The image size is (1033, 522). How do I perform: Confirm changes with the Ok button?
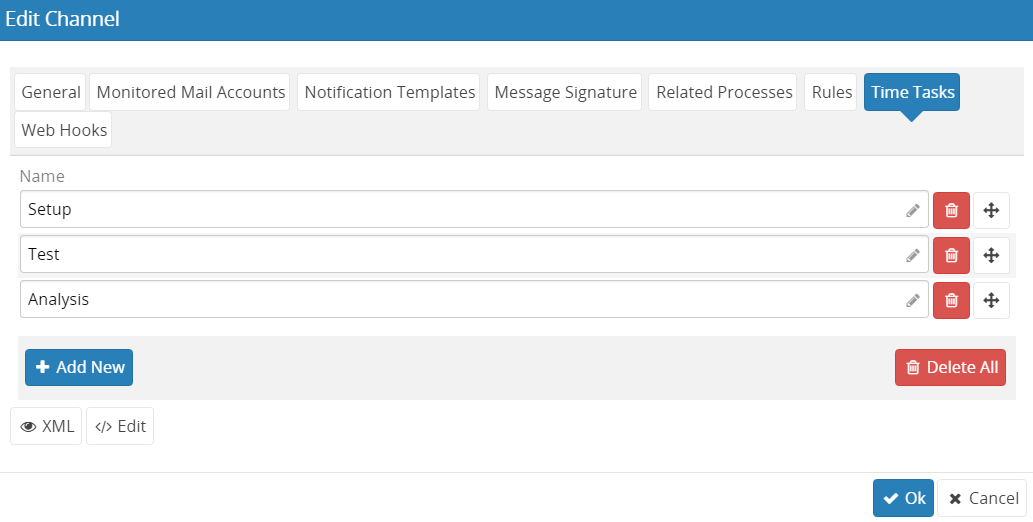[903, 498]
